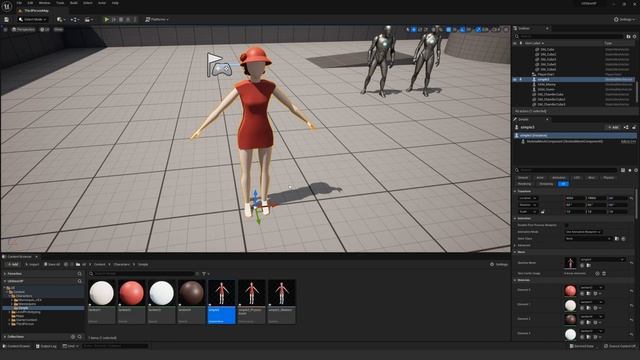Open the Skeletal Mesh asset dropdown

pos(602,260)
